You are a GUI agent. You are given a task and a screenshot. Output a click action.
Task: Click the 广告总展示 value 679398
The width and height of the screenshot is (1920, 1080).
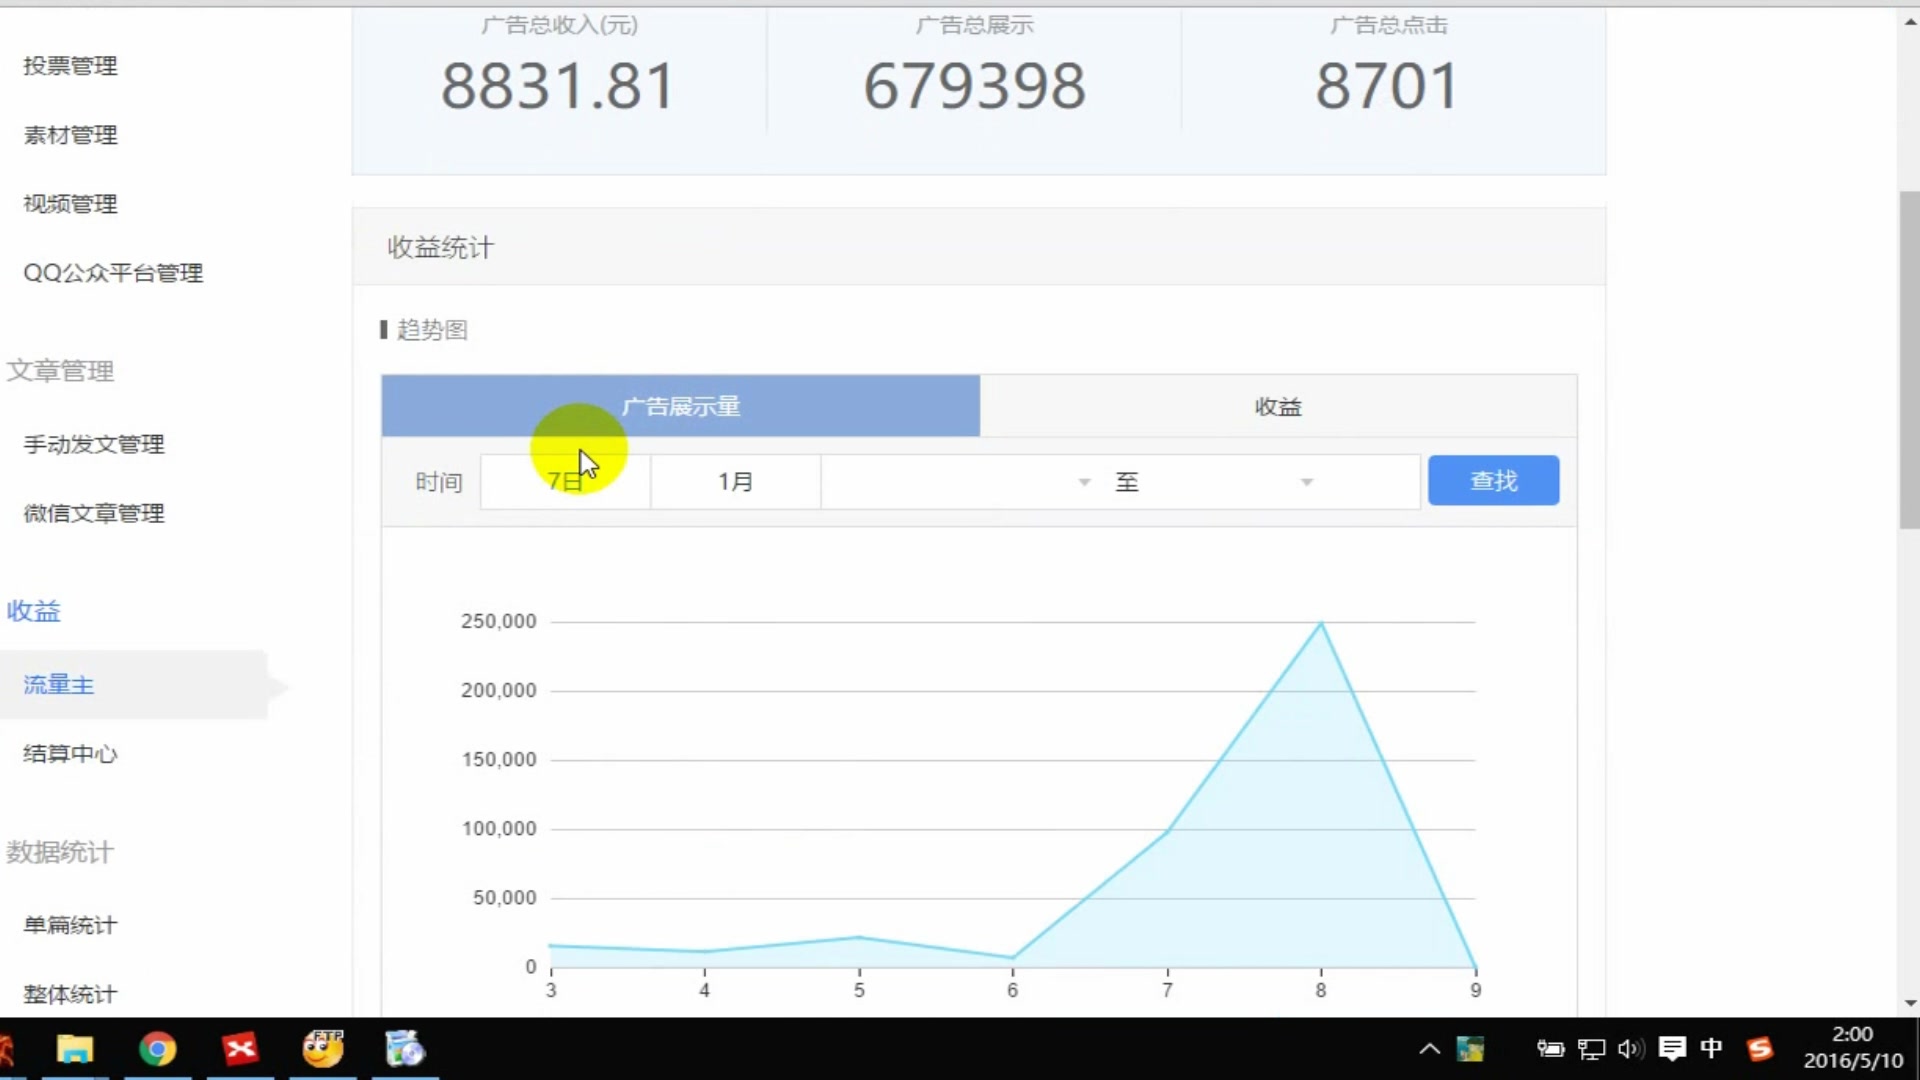[974, 86]
